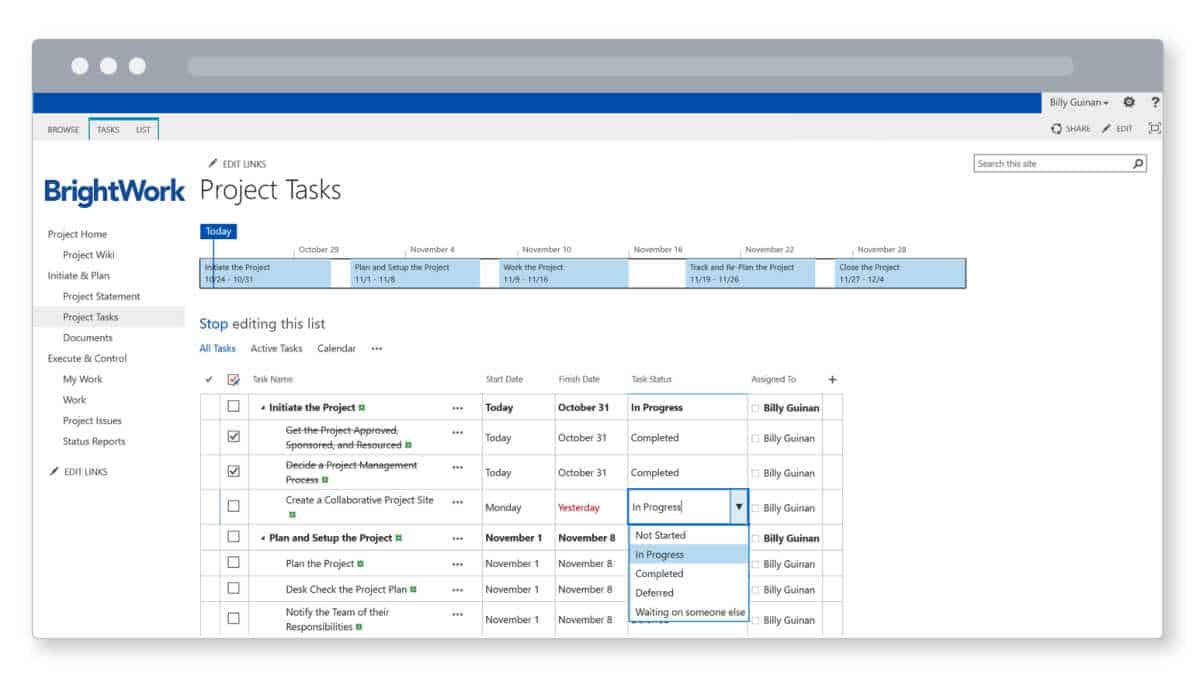The width and height of the screenshot is (1200, 678).
Task: Switch to the All Tasks view
Action: [x=217, y=348]
